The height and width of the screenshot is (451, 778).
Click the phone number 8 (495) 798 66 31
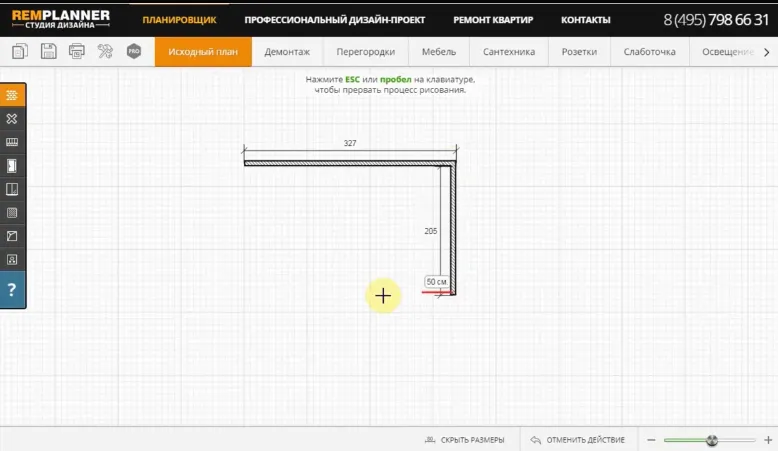click(x=716, y=19)
